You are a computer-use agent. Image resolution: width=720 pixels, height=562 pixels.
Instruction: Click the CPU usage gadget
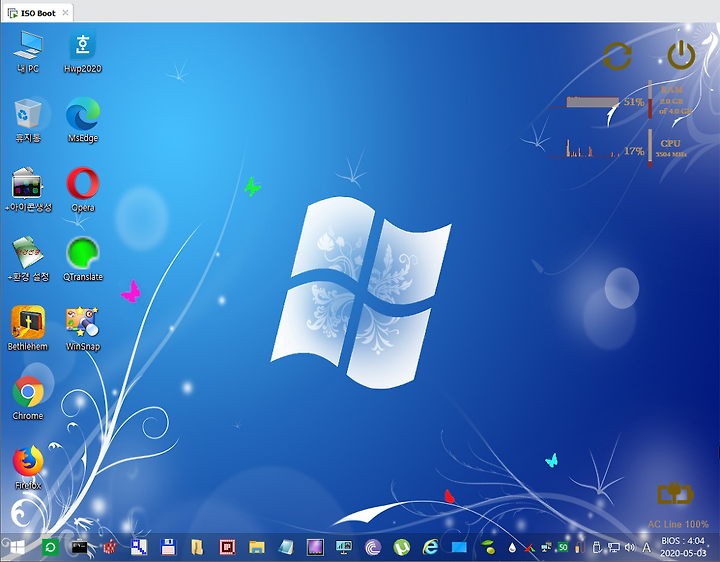pyautogui.click(x=620, y=148)
